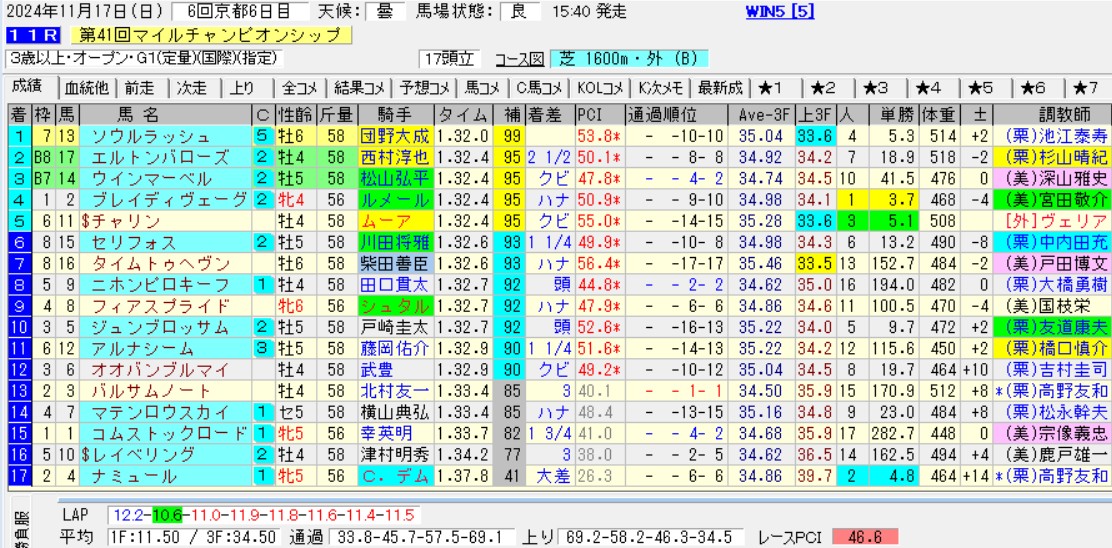Viewport: 1112px width, 548px height.
Task: Click the blue finish position 1 cell
Action: 18,136
